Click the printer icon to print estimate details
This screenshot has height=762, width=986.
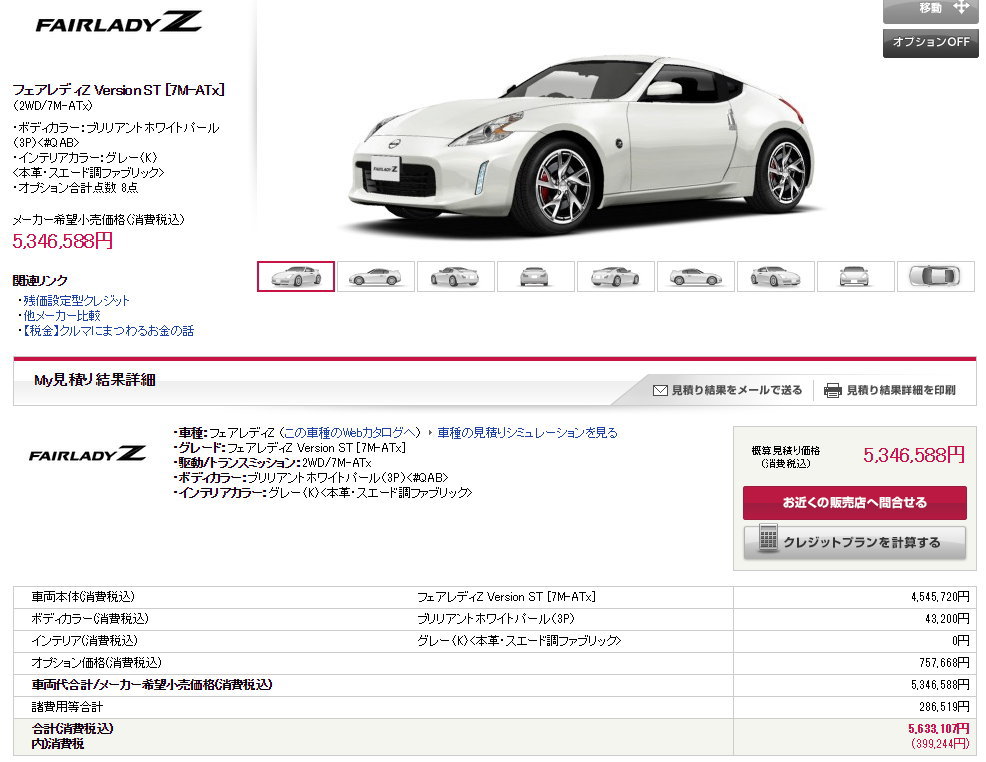833,390
